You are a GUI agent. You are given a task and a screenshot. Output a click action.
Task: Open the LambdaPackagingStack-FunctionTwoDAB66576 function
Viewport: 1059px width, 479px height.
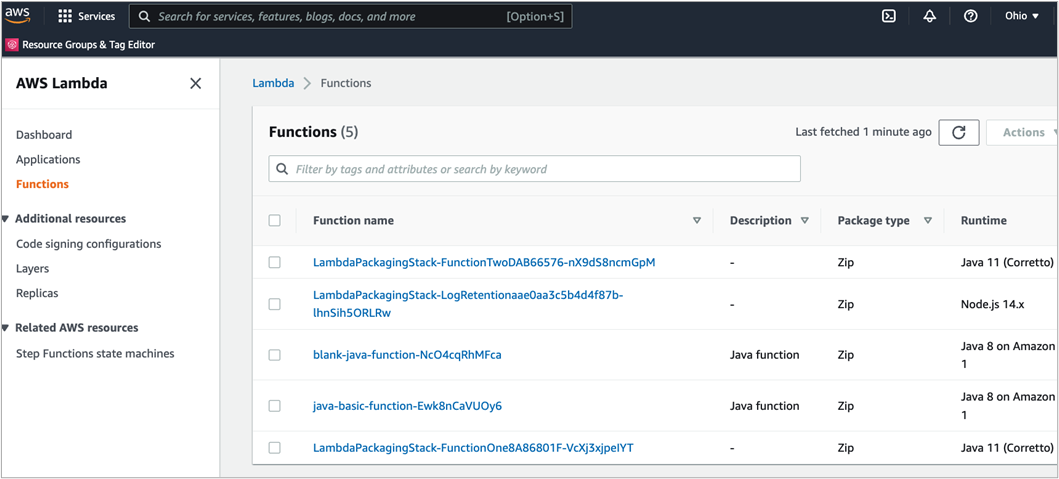tap(484, 262)
